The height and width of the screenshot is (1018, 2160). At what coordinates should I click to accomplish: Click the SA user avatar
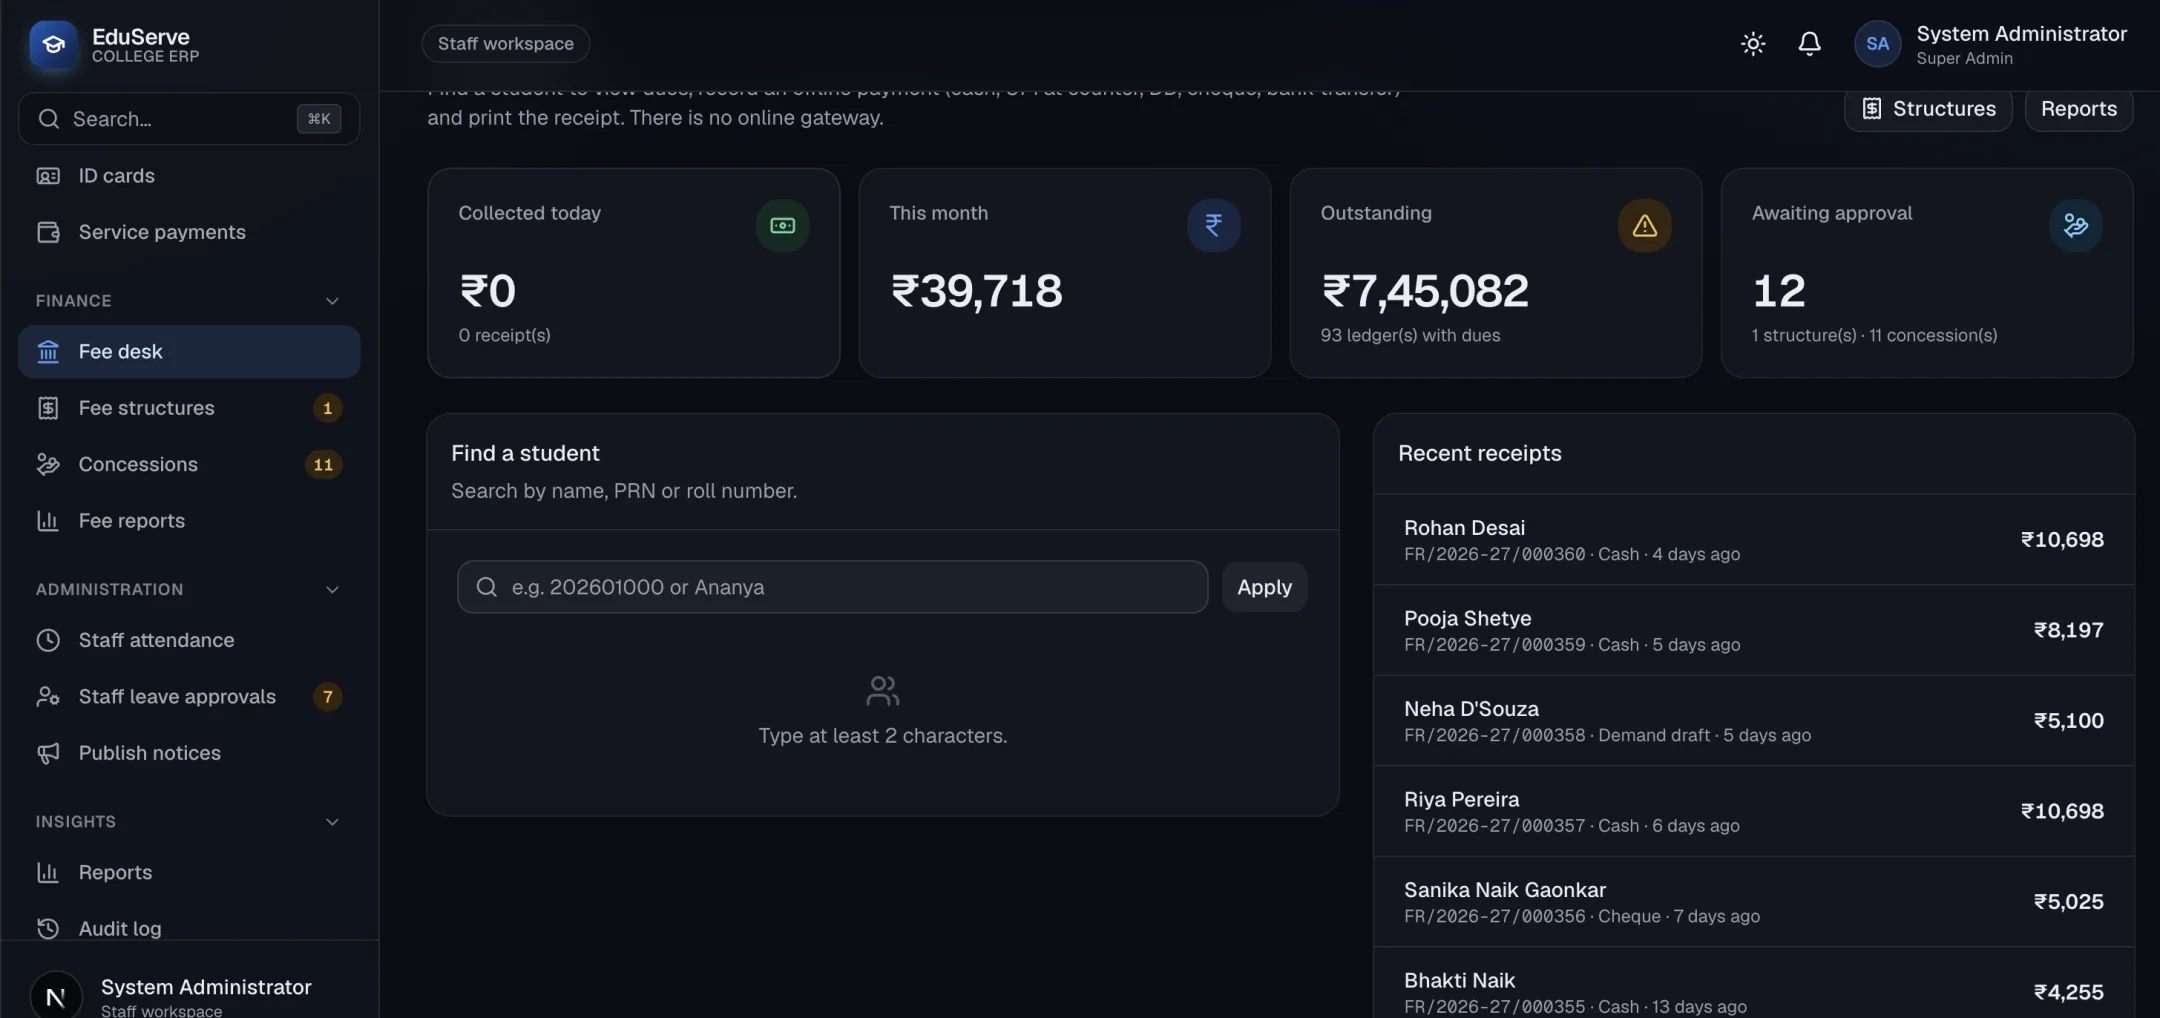tap(1877, 44)
